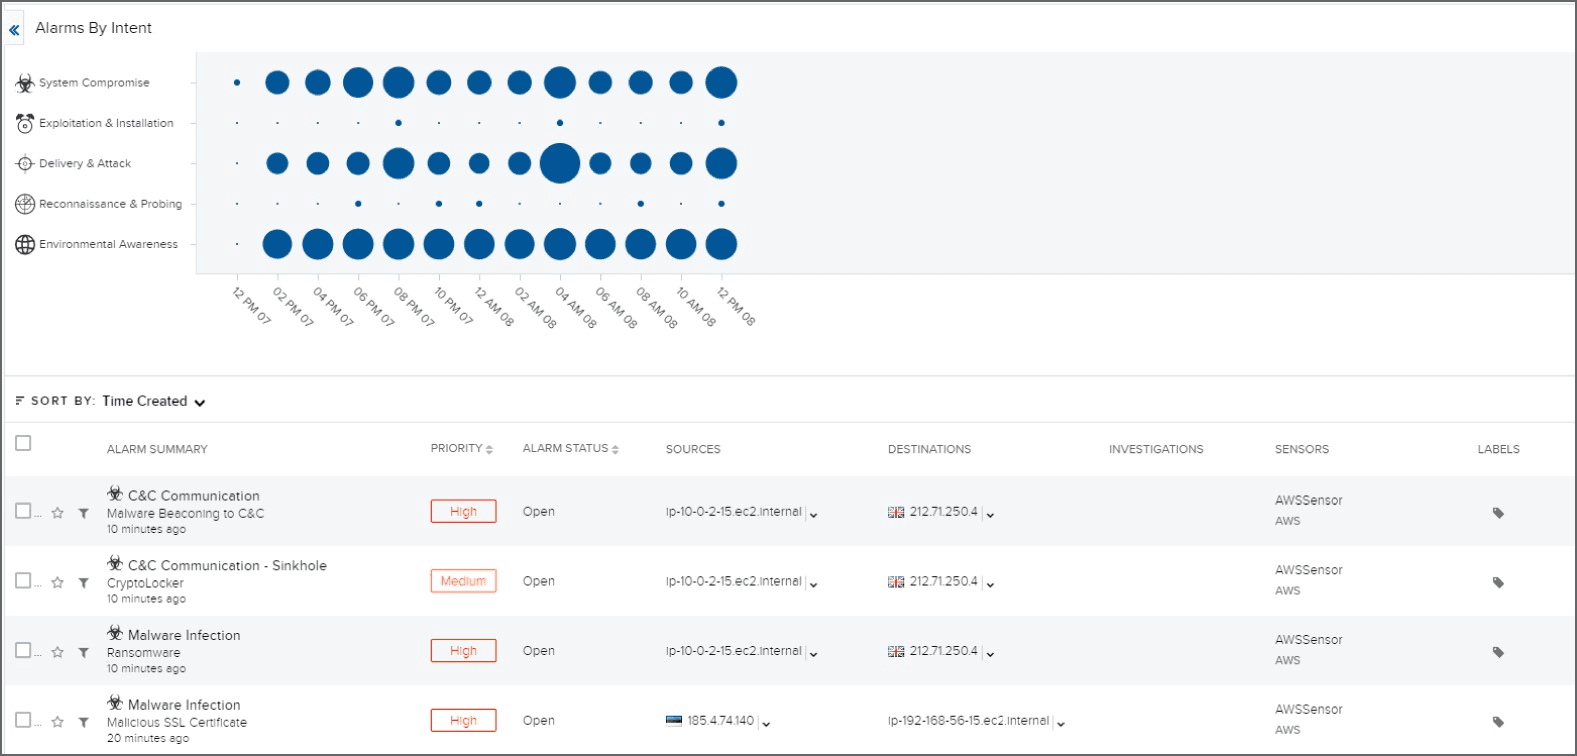Expand destination dropdown in Ransomware row
Viewport: 1577px width, 756px height.
tap(990, 654)
